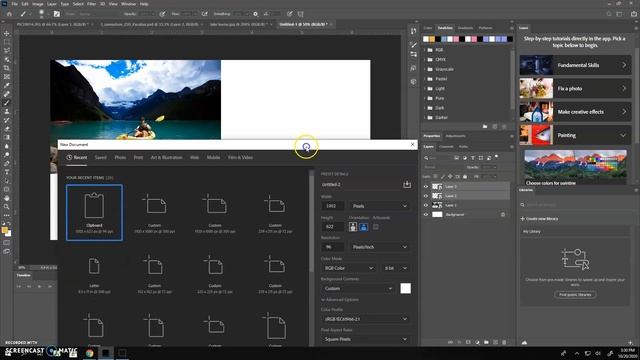Viewport: 640px width, 360px height.
Task: Collapse the Painting tutorials section
Action: [x=623, y=135]
